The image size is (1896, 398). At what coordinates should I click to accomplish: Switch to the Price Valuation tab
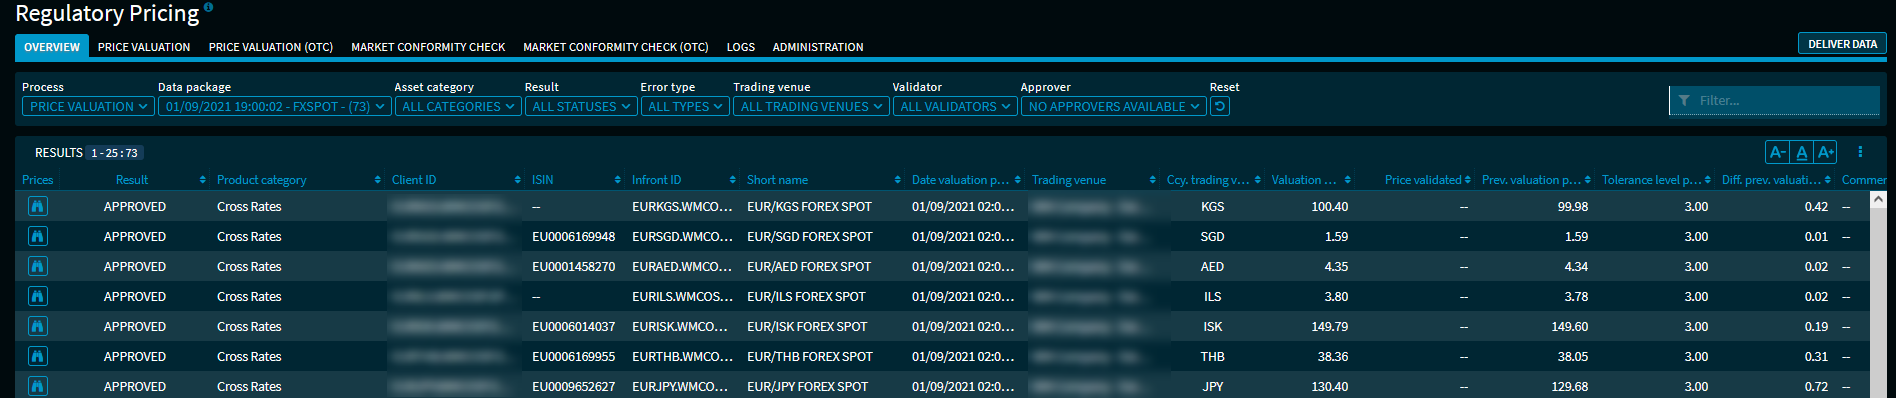coord(144,47)
